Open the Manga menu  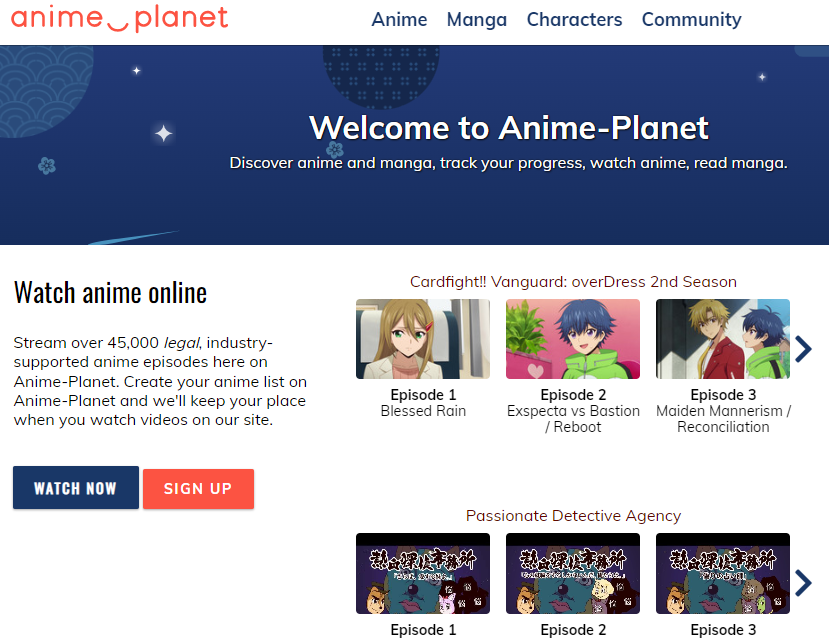click(476, 20)
